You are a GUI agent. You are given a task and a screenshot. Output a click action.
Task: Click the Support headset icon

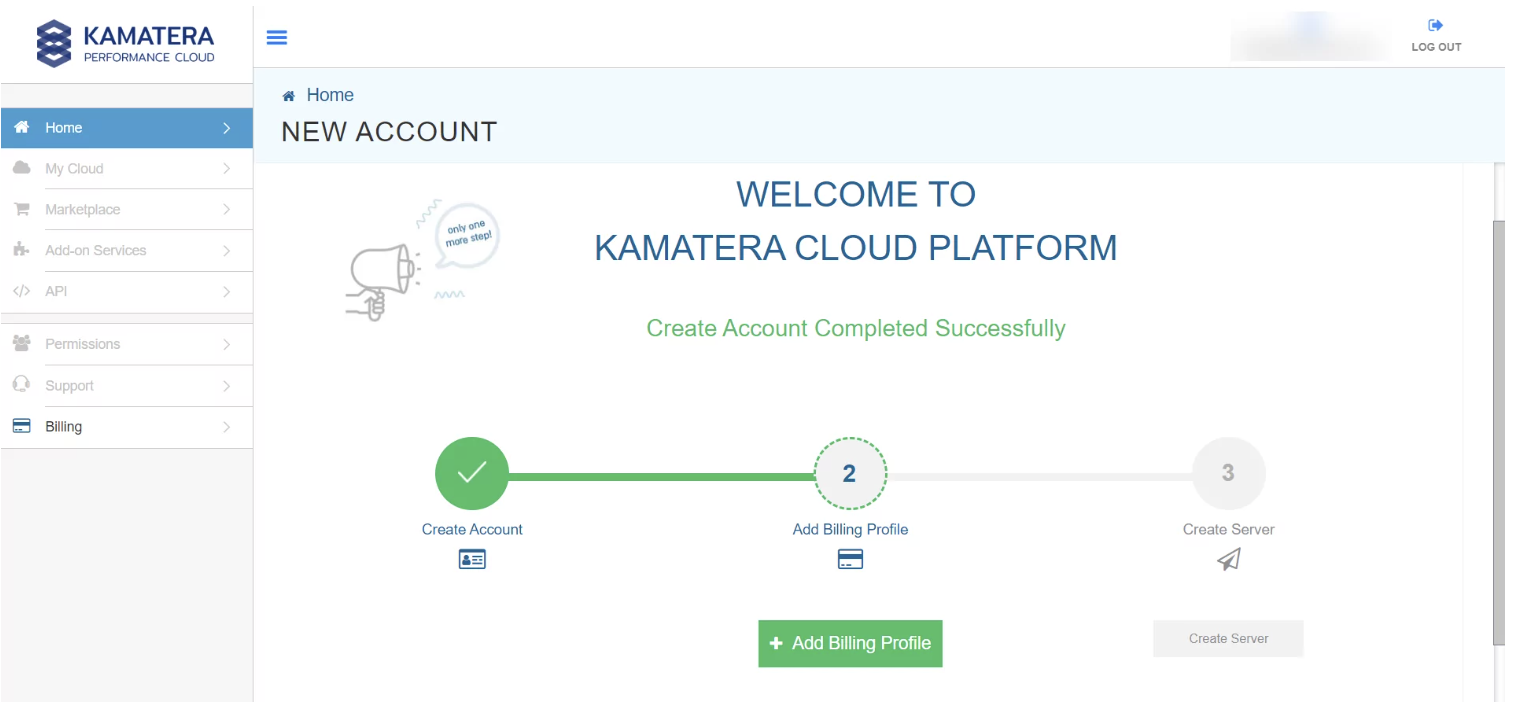21,385
